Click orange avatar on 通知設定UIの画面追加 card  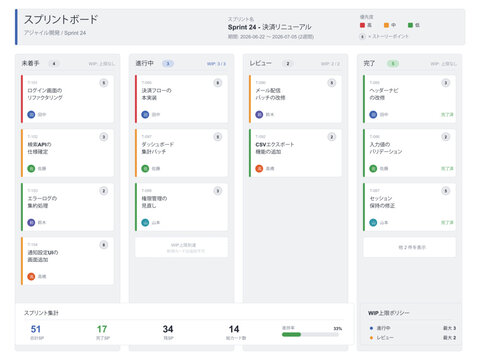click(x=31, y=276)
